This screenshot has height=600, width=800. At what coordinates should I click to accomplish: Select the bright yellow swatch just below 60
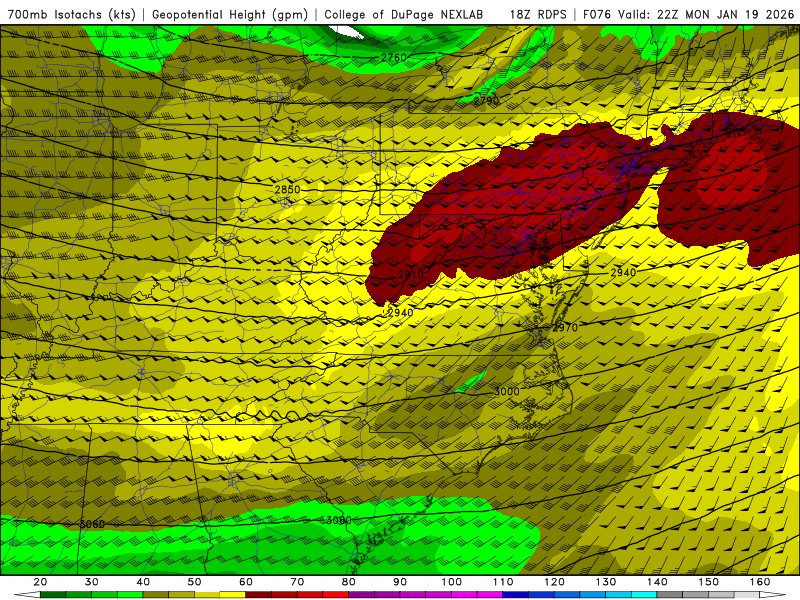[233, 594]
